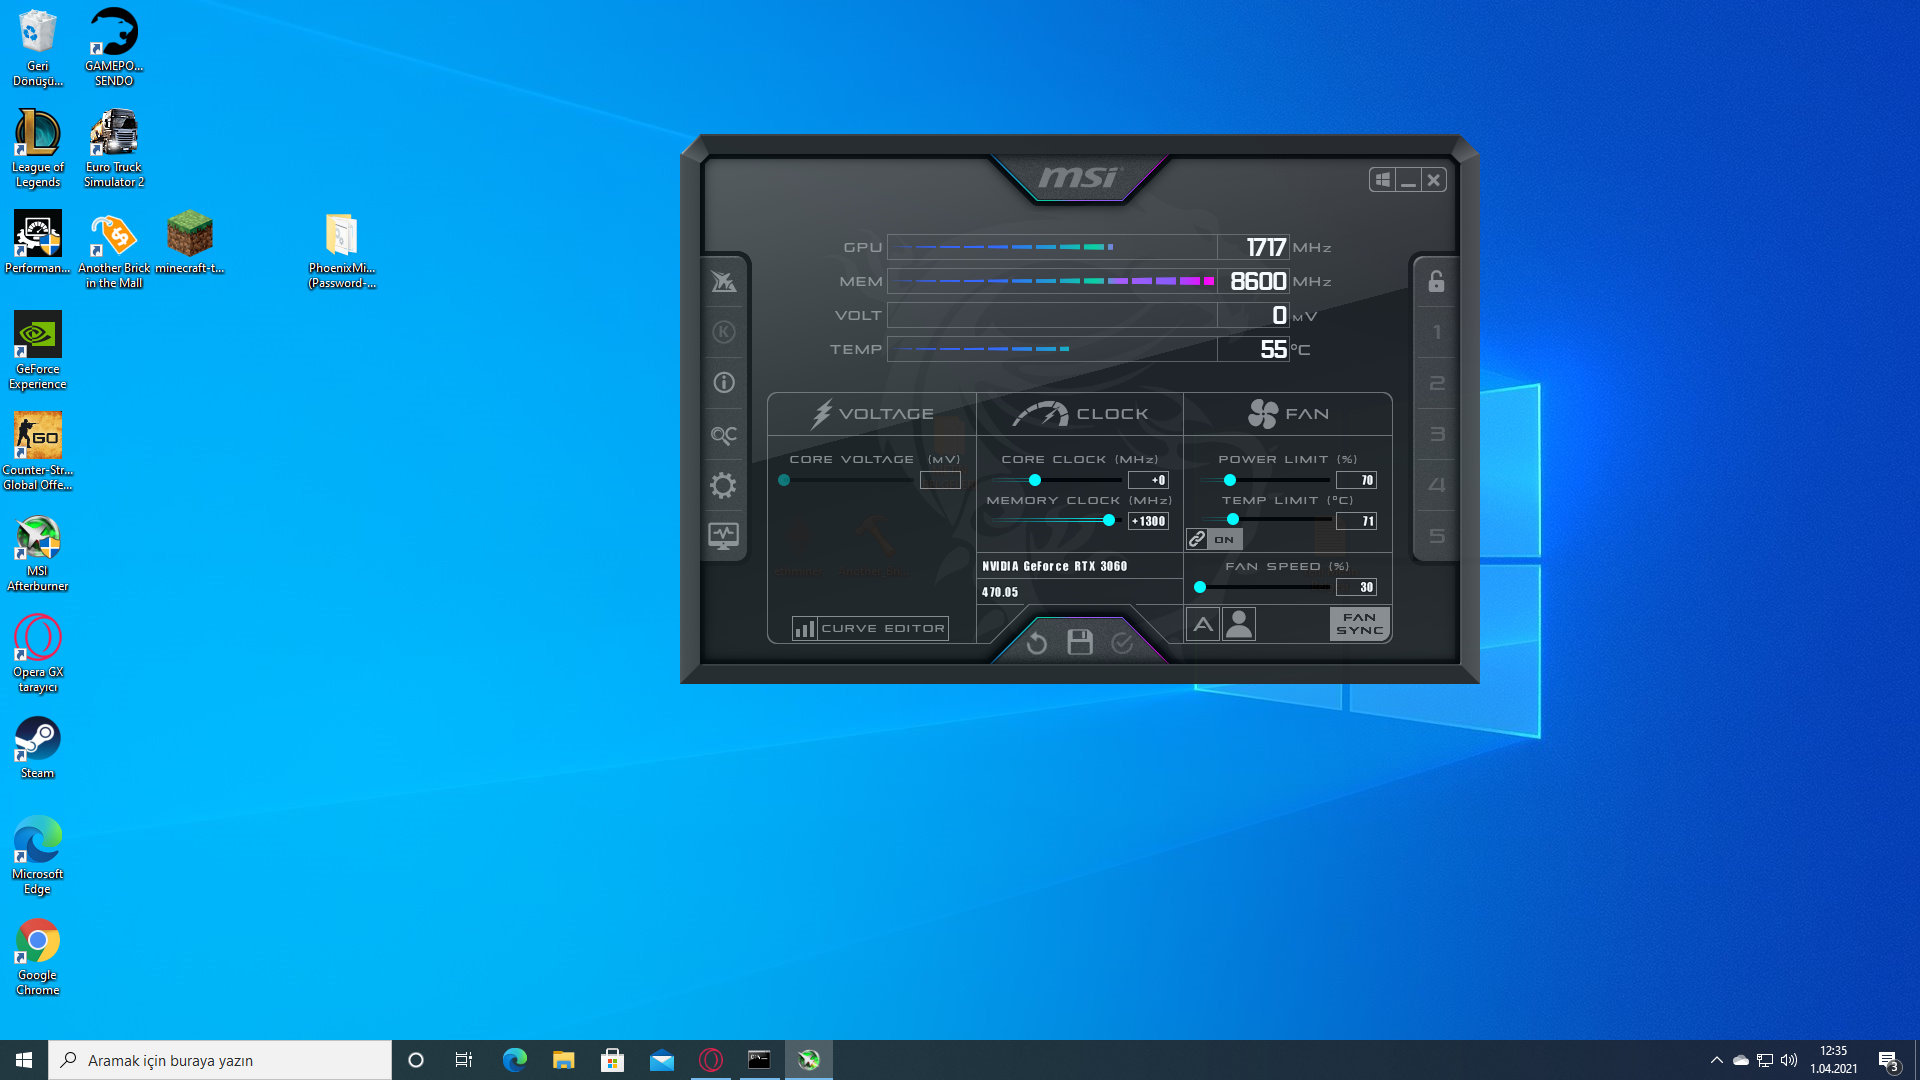Toggle power and temp limit link
The image size is (1920, 1080).
(x=1198, y=539)
